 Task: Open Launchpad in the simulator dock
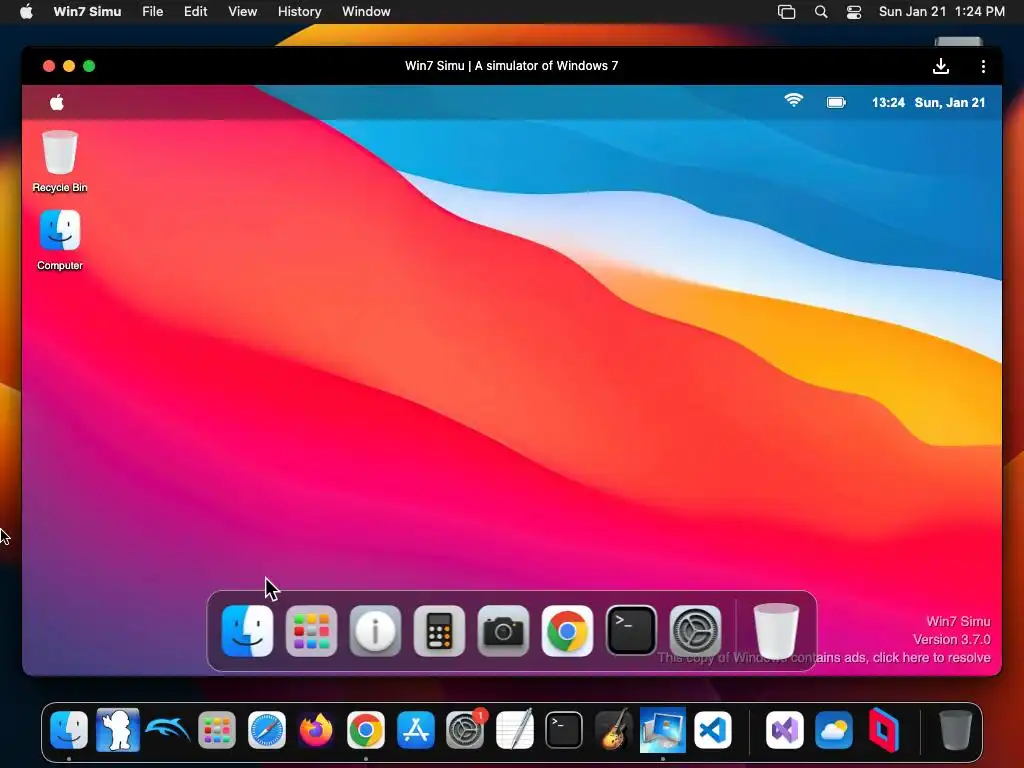click(311, 631)
